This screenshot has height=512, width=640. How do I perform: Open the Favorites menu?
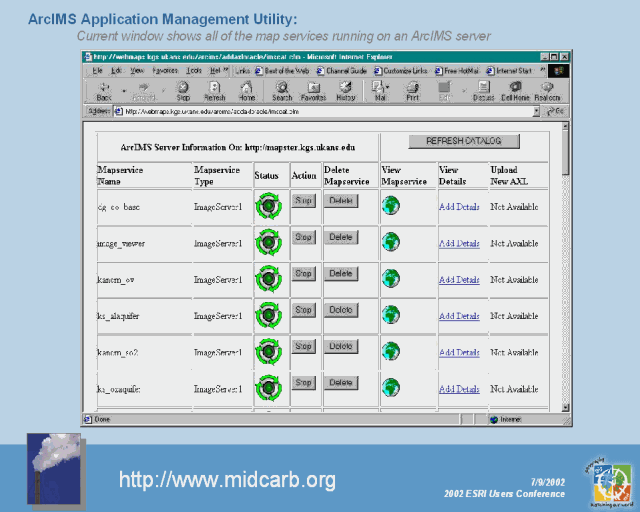tap(165, 71)
